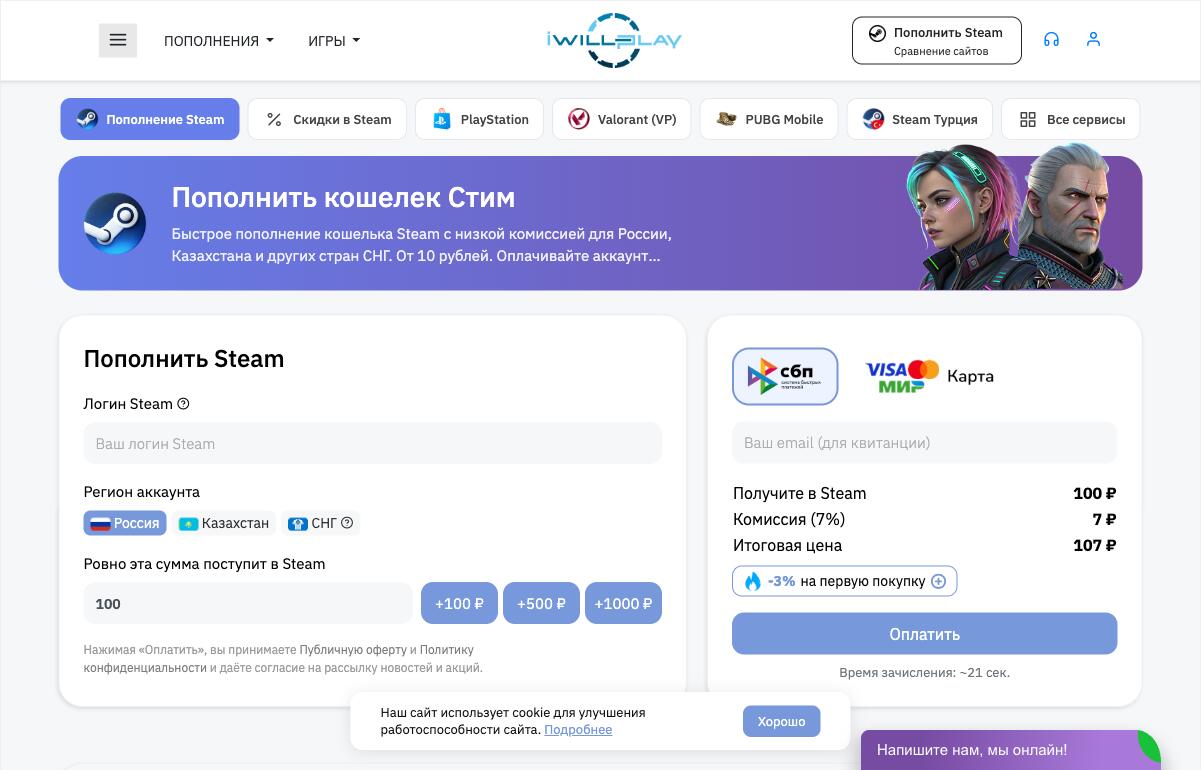
Task: Click help icon next to Логин Steam
Action: coord(183,404)
